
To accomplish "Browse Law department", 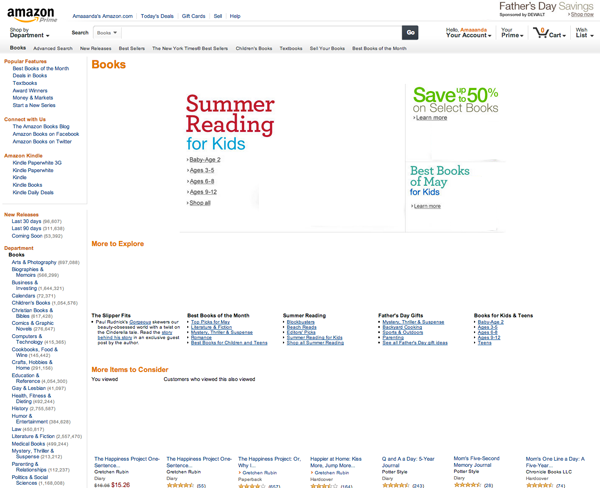I will click(16, 429).
